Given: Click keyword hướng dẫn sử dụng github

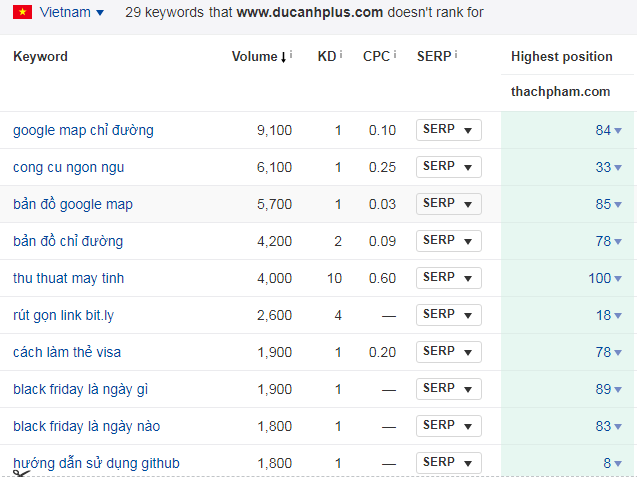Looking at the screenshot, I should 96,463.
